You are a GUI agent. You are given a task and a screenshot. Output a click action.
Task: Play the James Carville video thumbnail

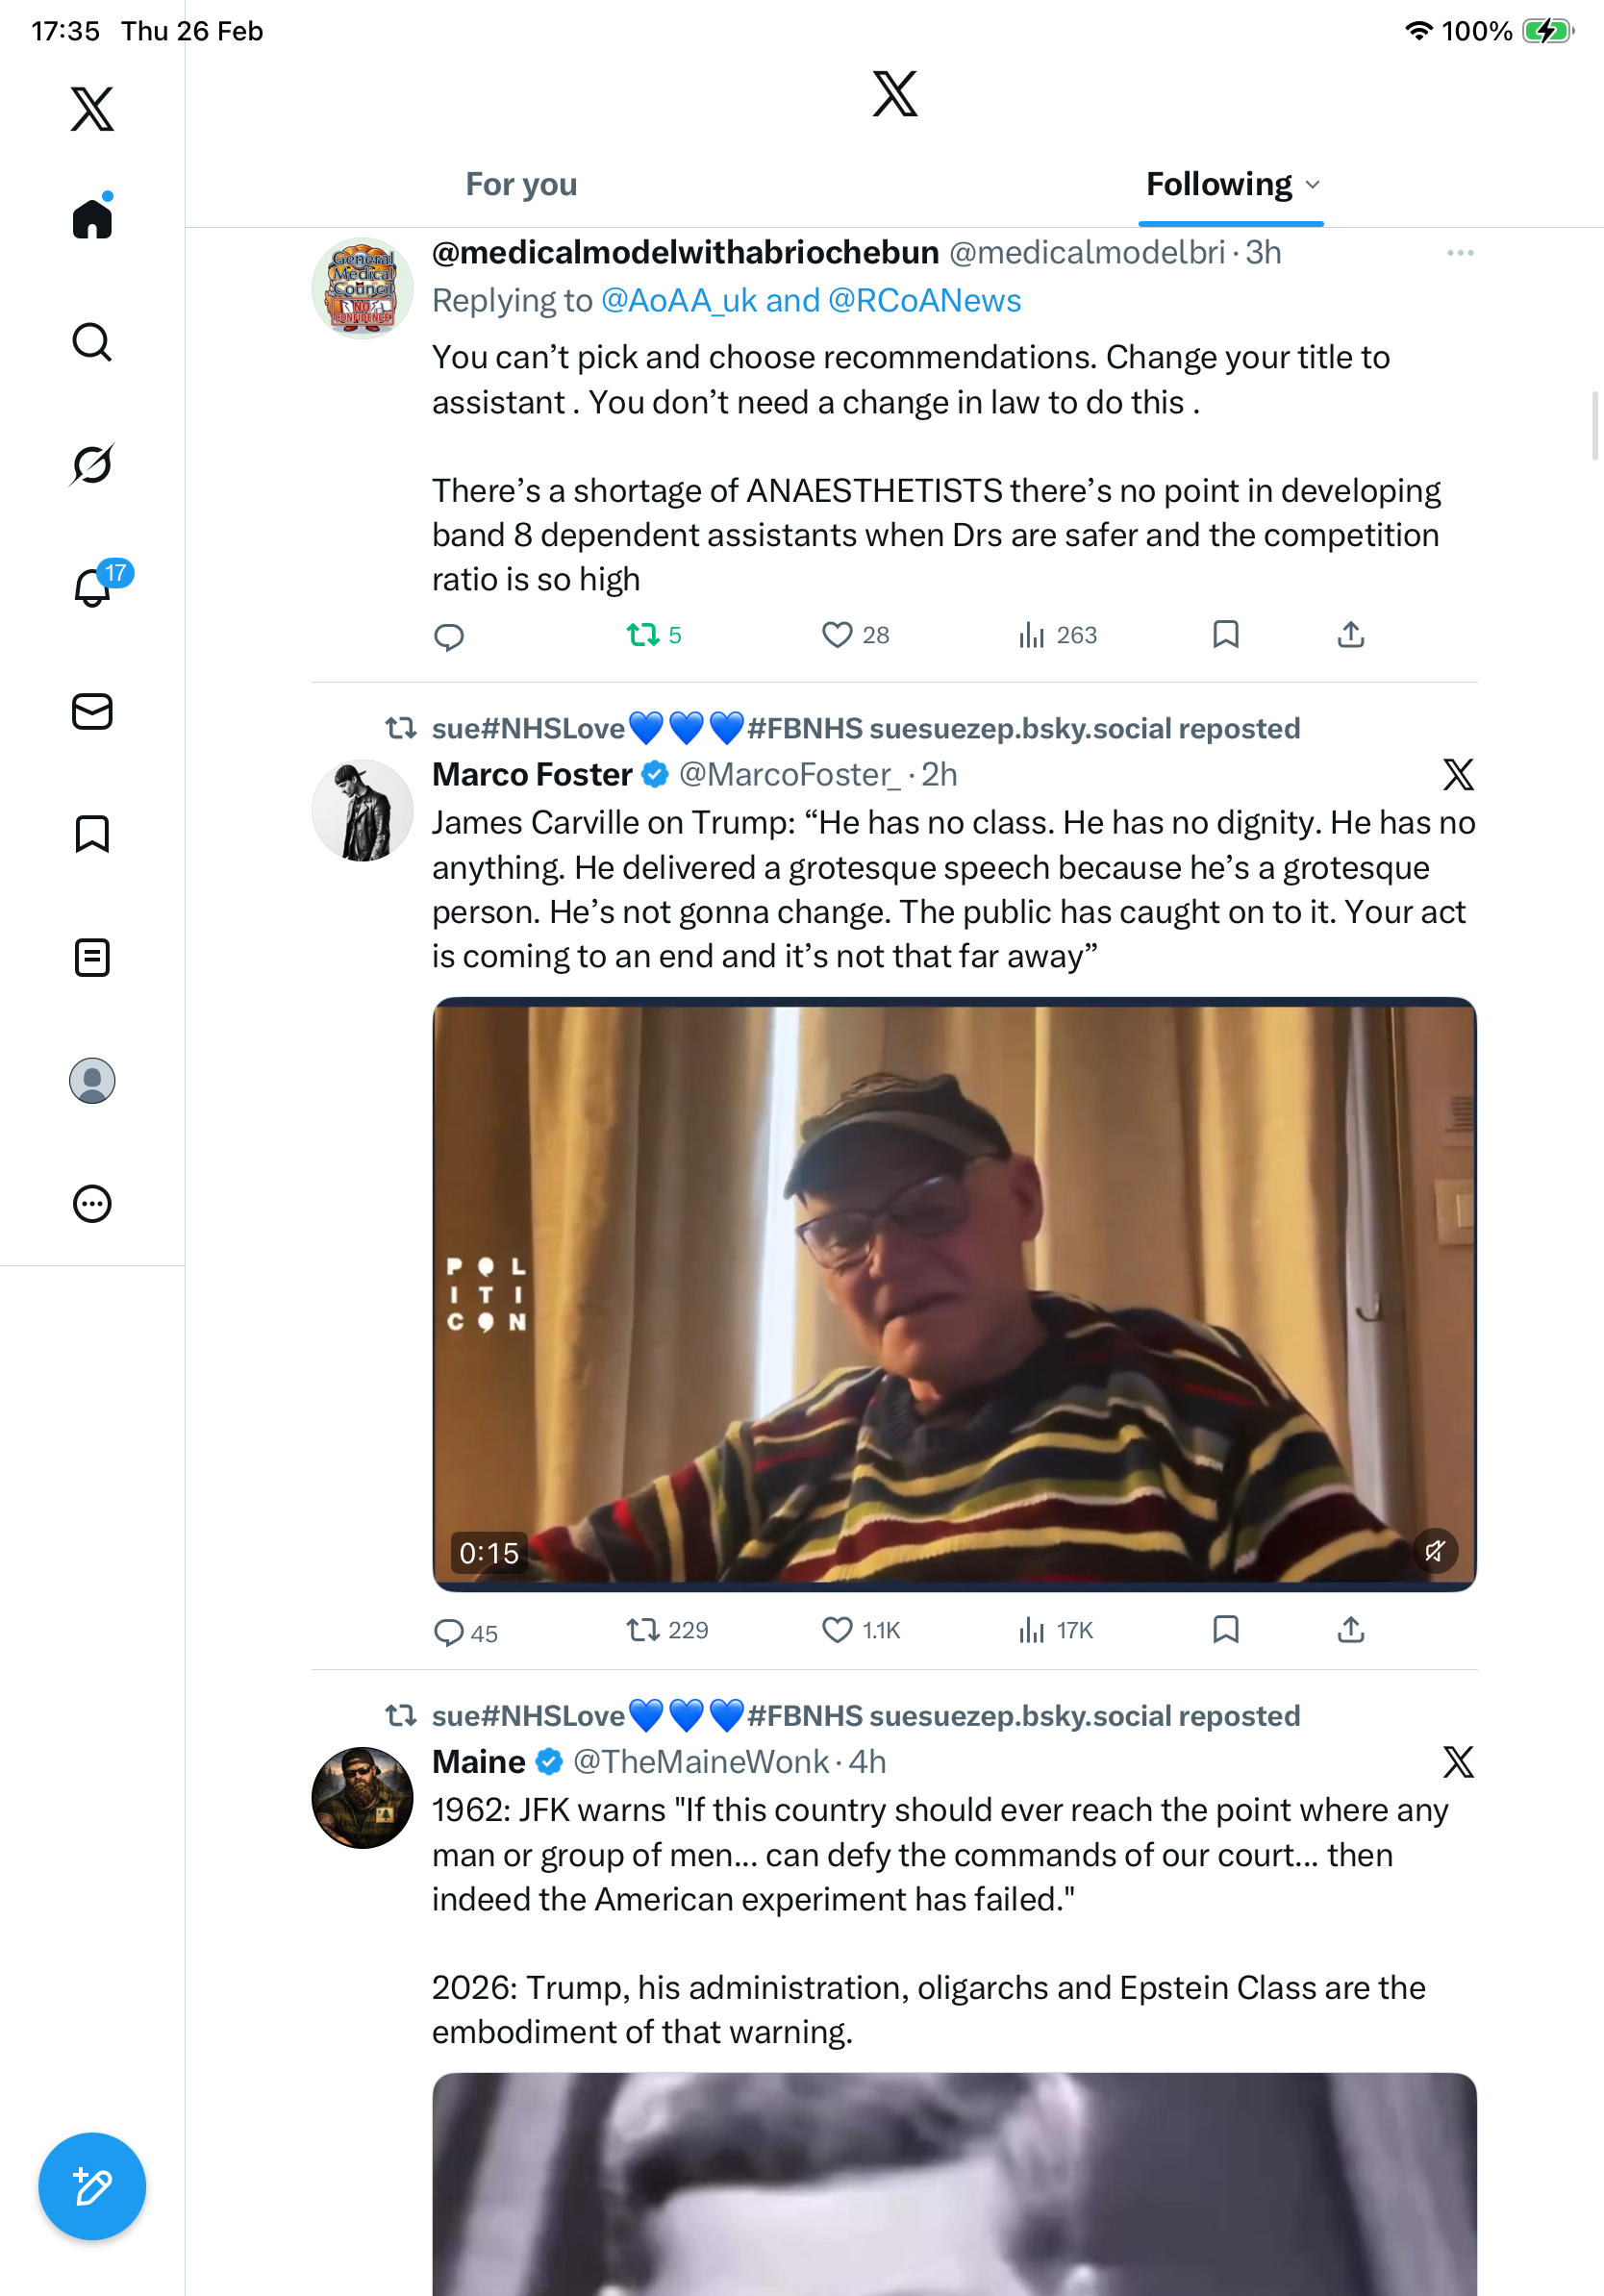point(953,1292)
